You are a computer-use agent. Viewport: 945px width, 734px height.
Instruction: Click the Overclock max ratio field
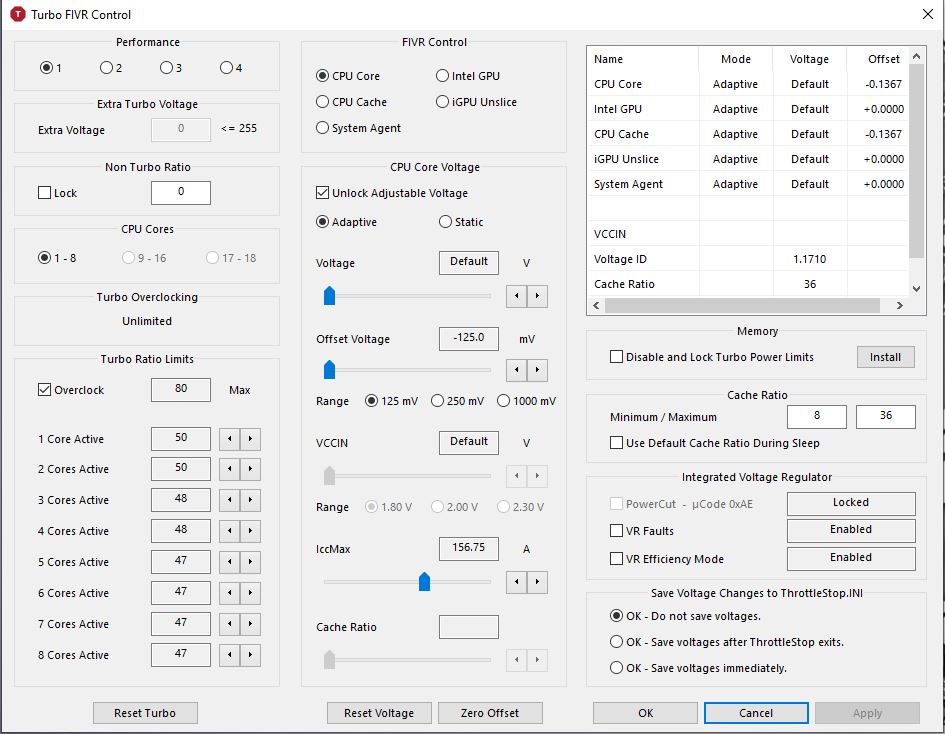pyautogui.click(x=181, y=390)
